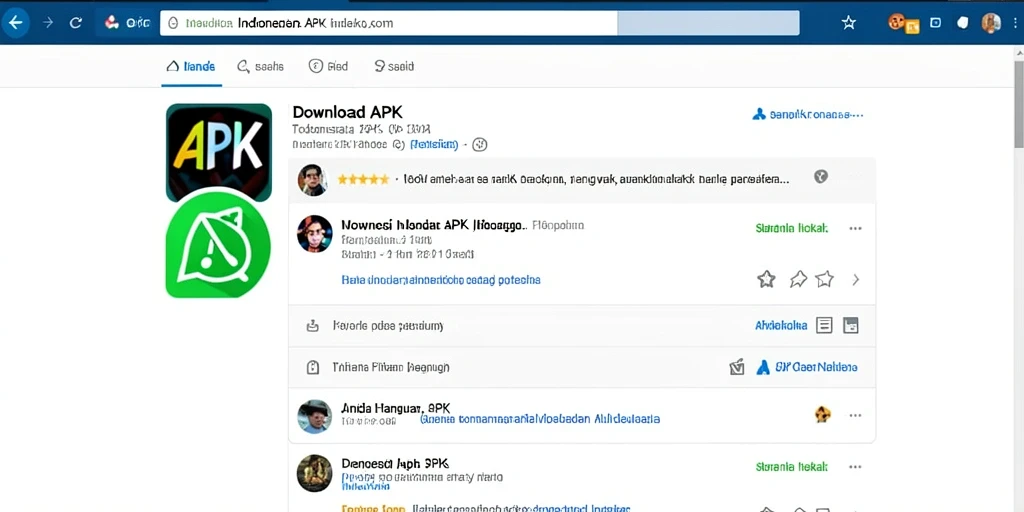Click the document list icon after 'Alvdekoka'
This screenshot has width=1024, height=512.
pos(824,325)
